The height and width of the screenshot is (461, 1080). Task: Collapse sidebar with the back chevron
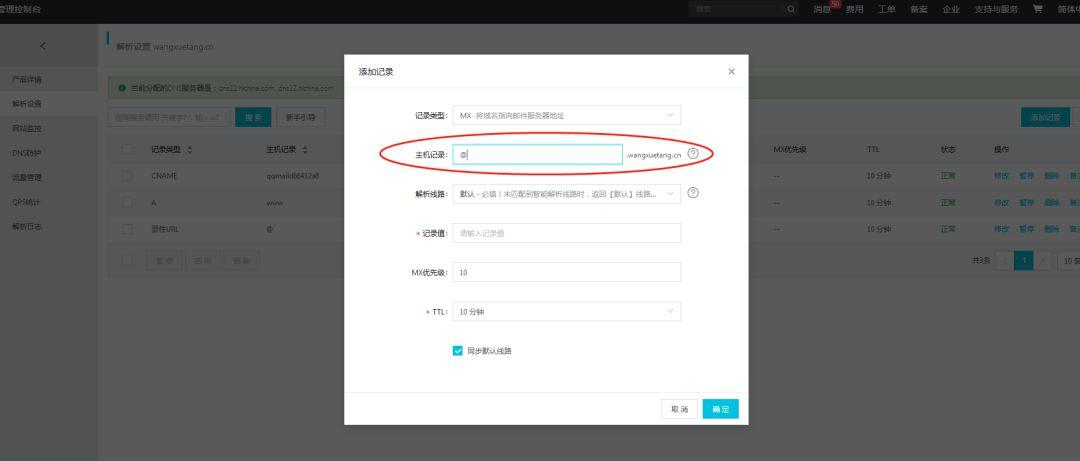(x=43, y=46)
